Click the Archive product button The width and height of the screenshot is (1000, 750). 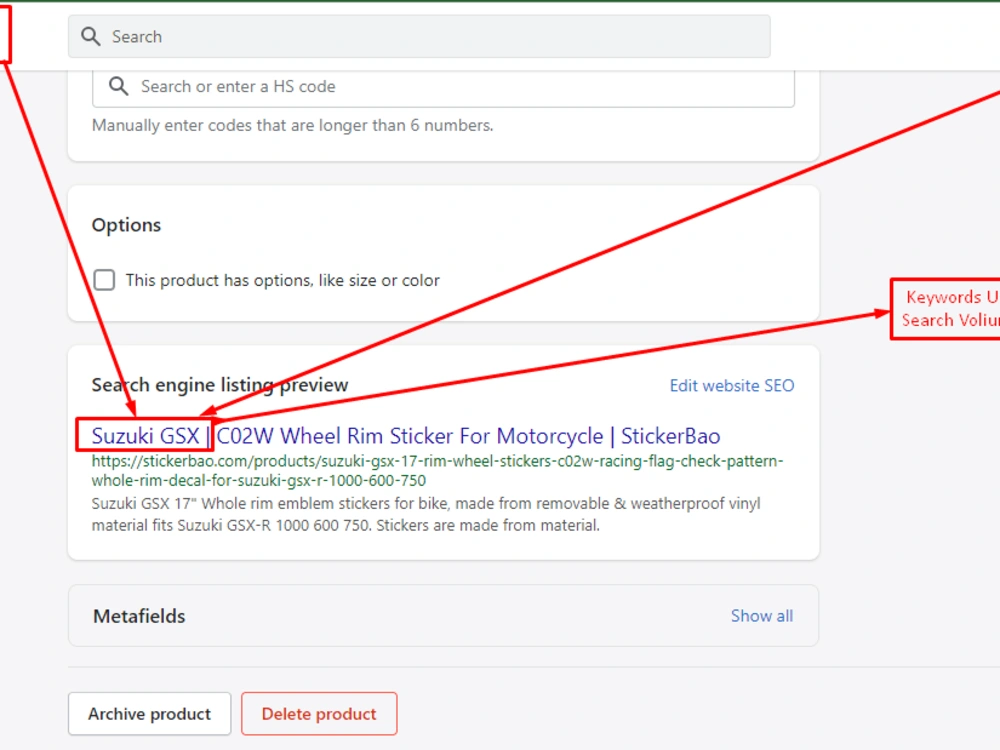click(150, 714)
